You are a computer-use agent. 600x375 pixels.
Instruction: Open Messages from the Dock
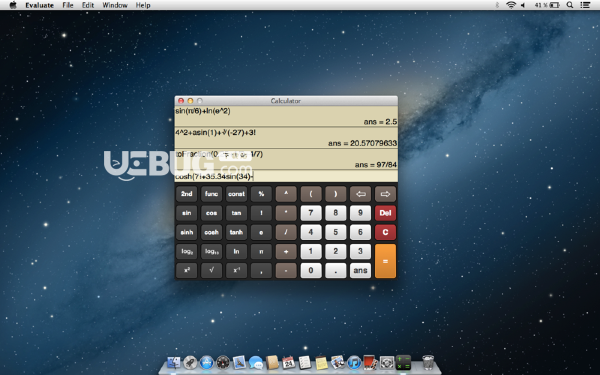coord(256,362)
